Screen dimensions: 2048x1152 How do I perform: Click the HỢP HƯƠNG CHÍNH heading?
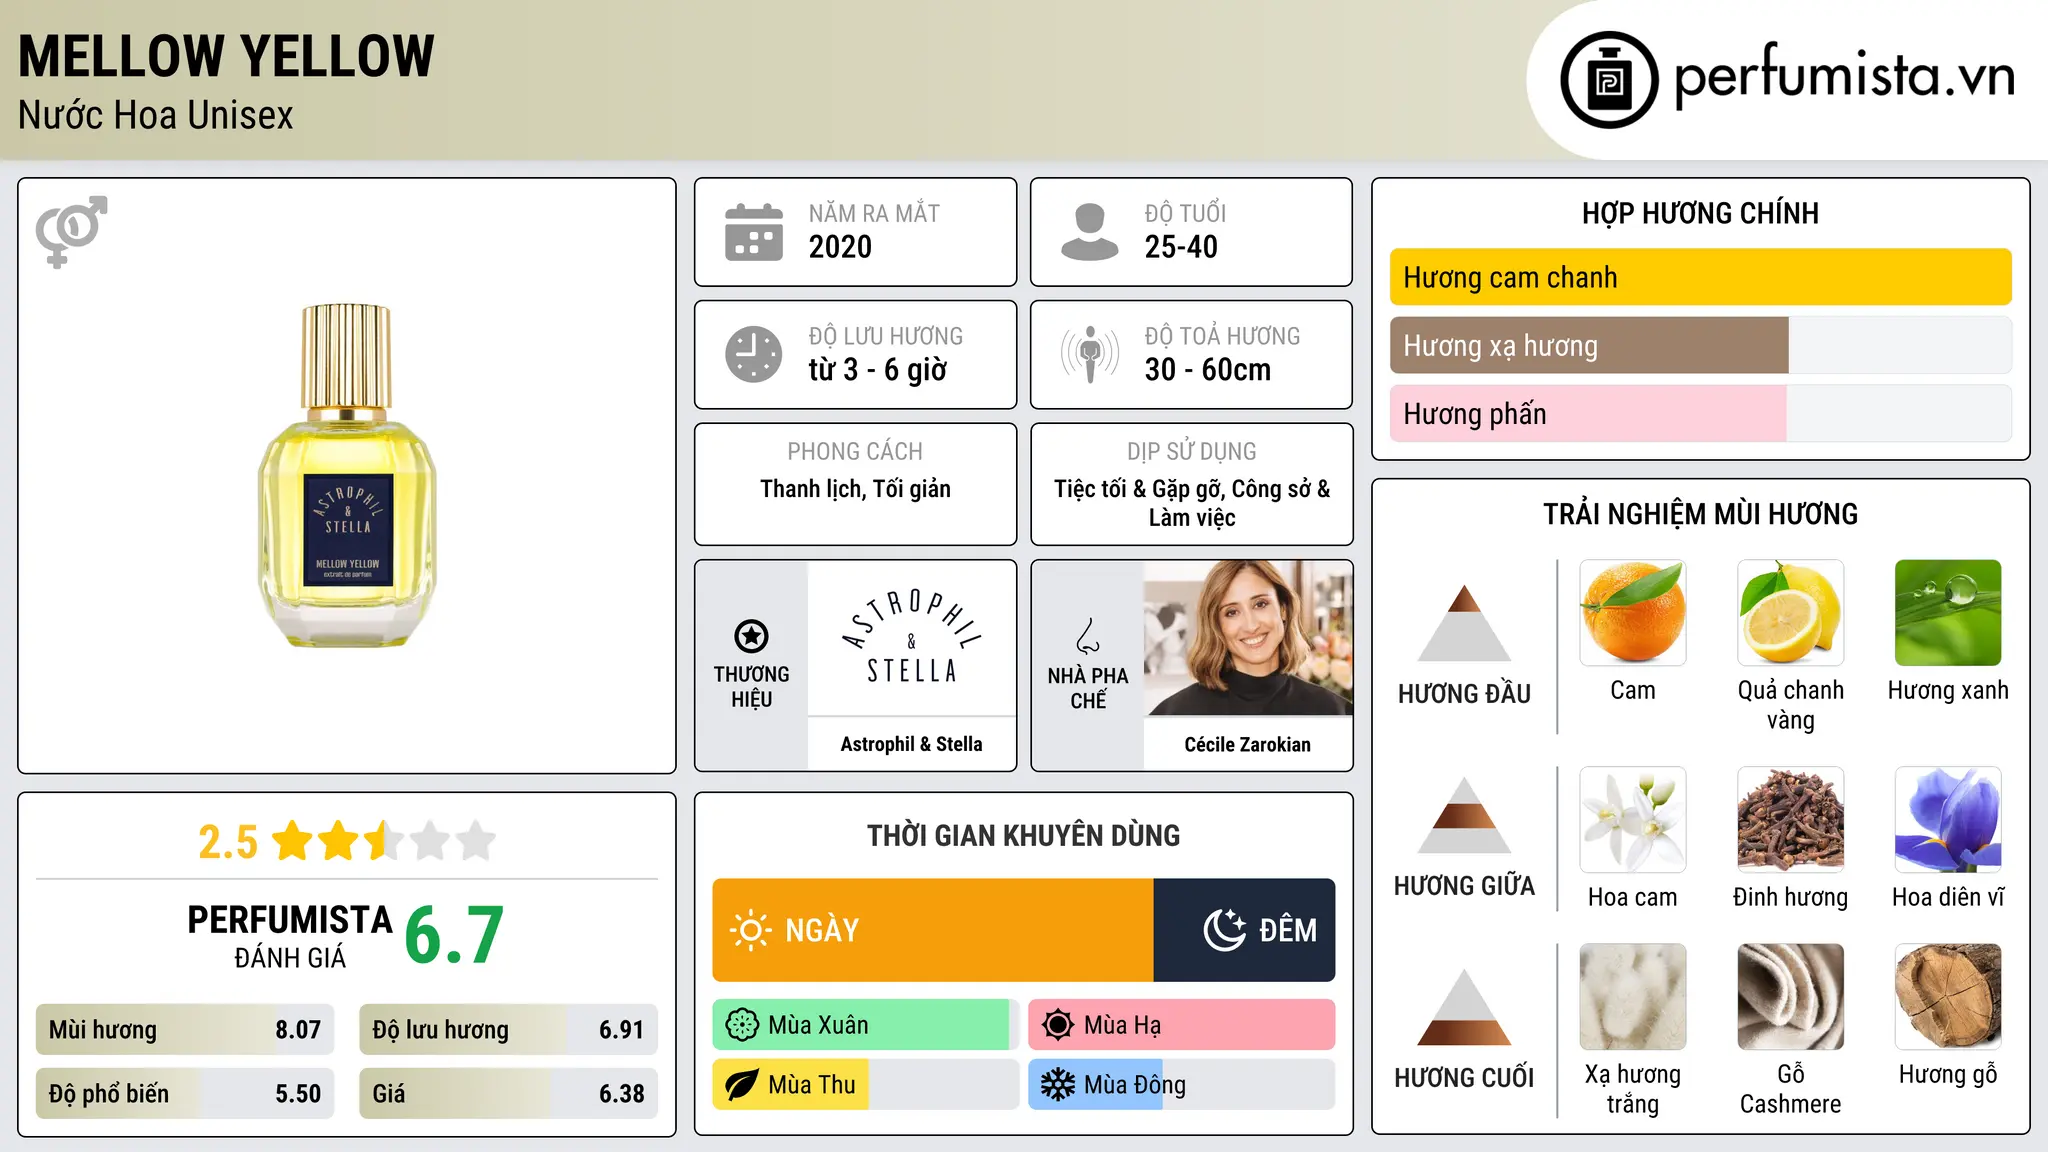pyautogui.click(x=1700, y=213)
